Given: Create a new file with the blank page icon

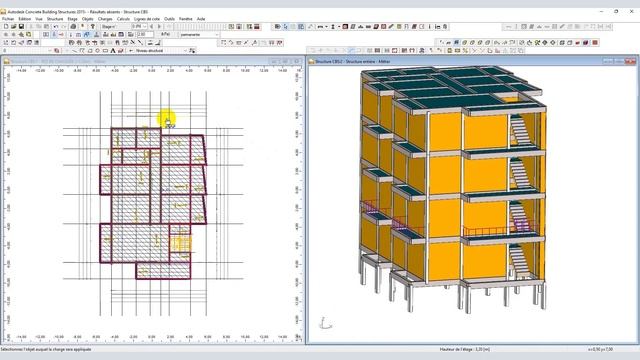Looking at the screenshot, I should pos(6,27).
